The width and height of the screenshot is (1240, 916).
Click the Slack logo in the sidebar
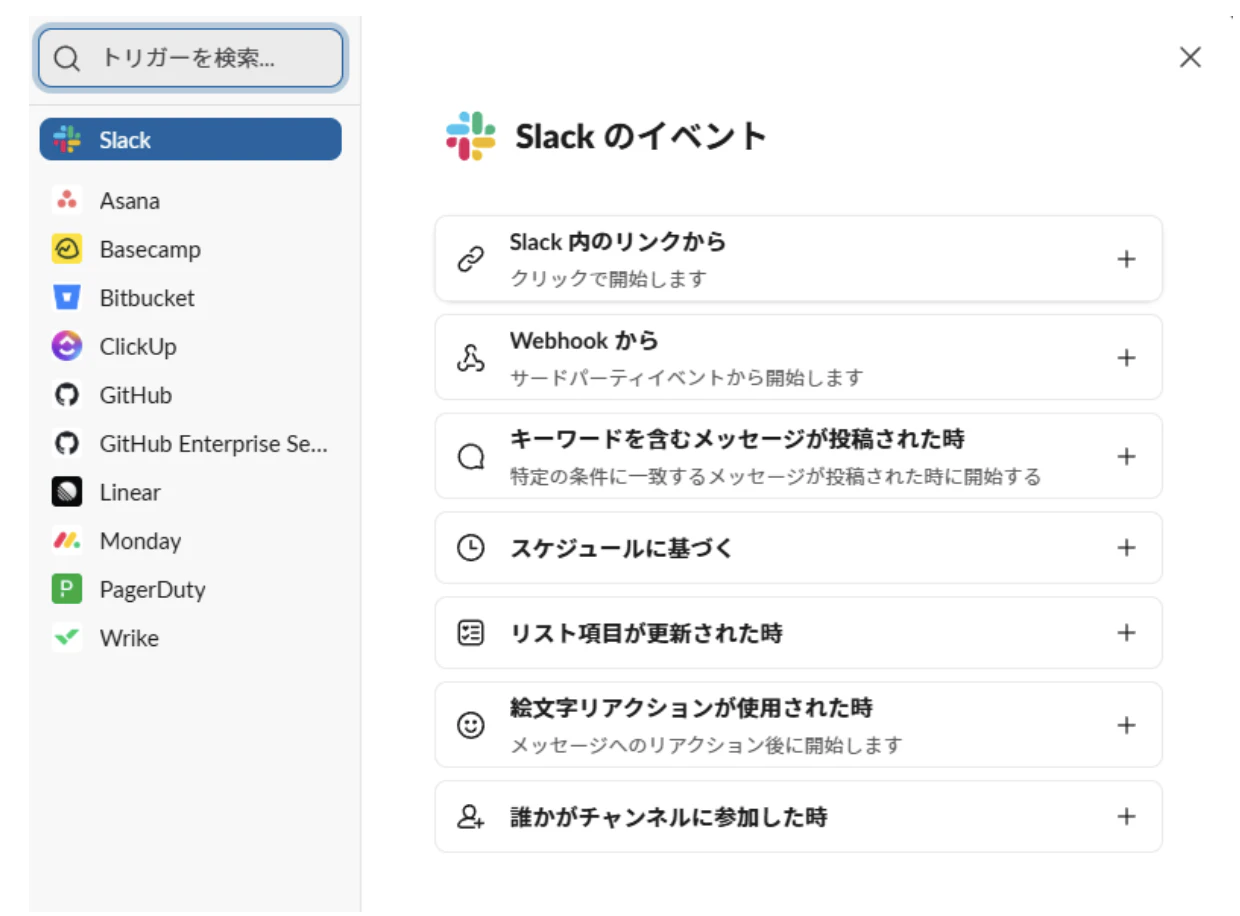point(67,139)
